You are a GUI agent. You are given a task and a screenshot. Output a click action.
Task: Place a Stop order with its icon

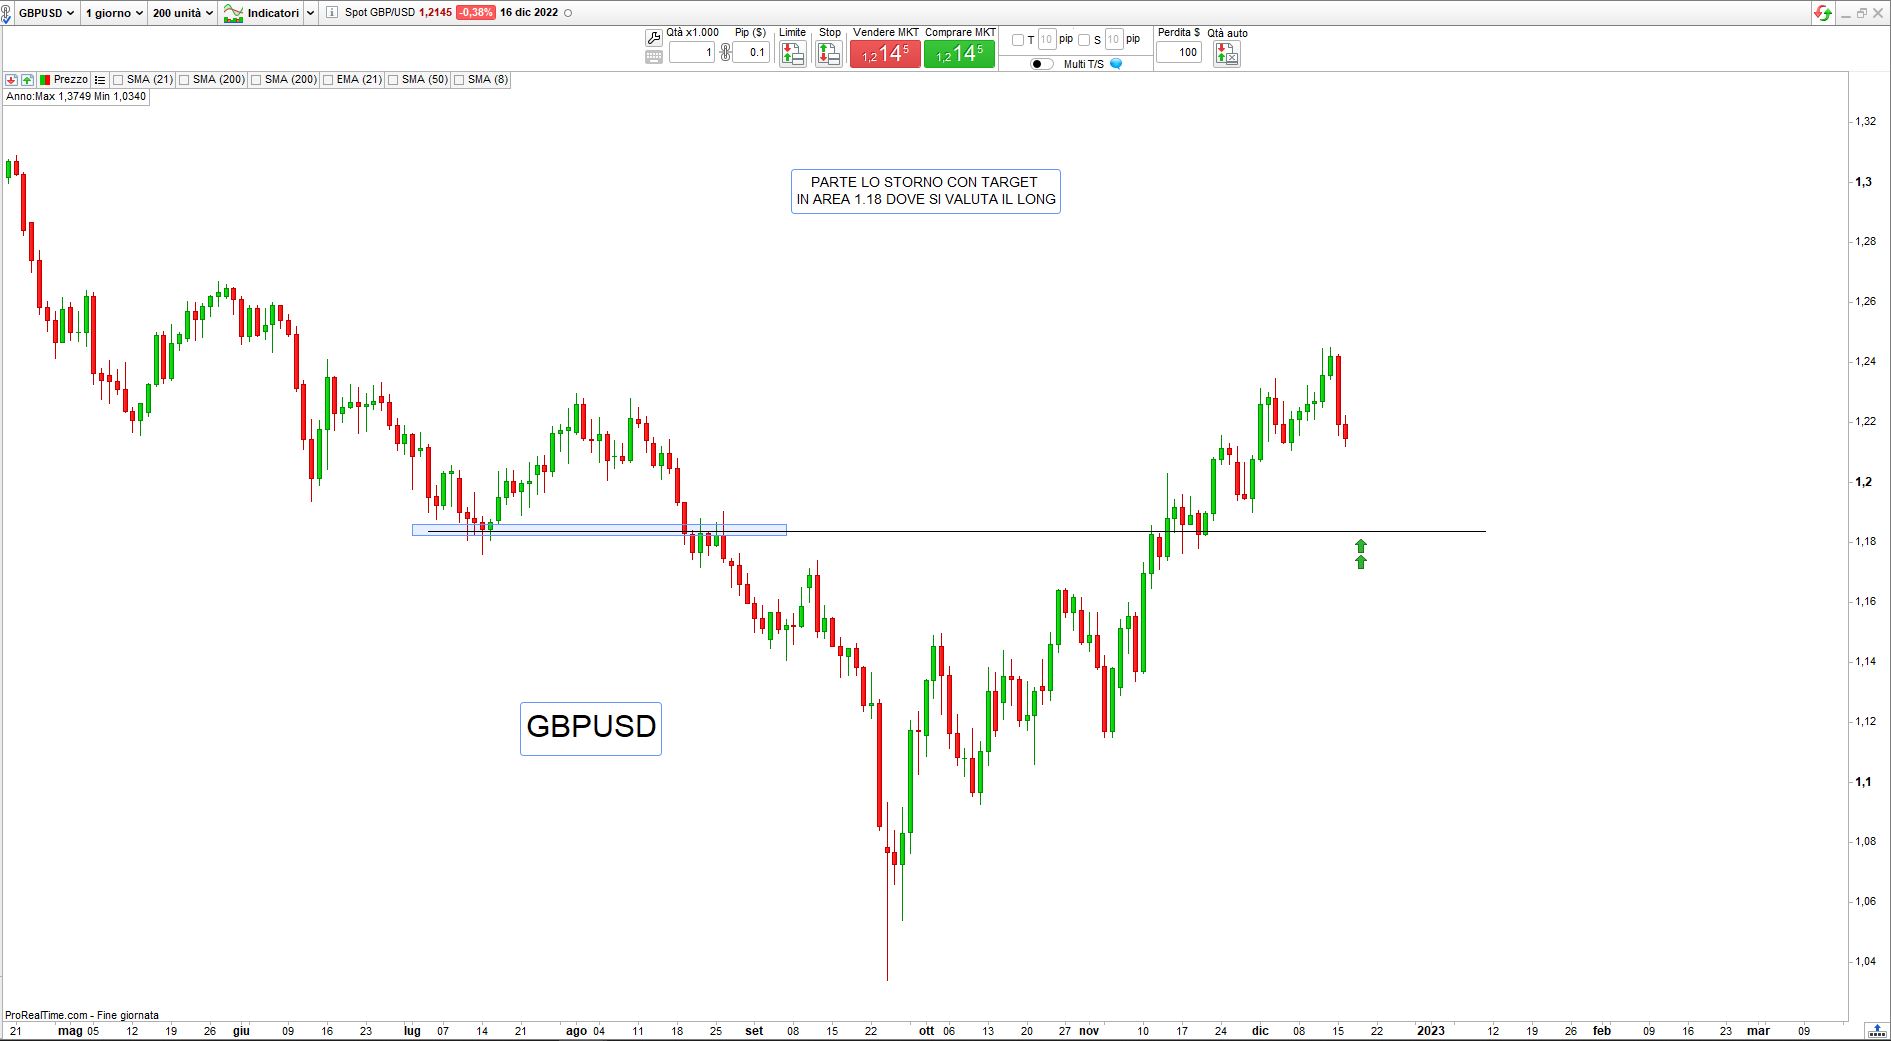829,54
